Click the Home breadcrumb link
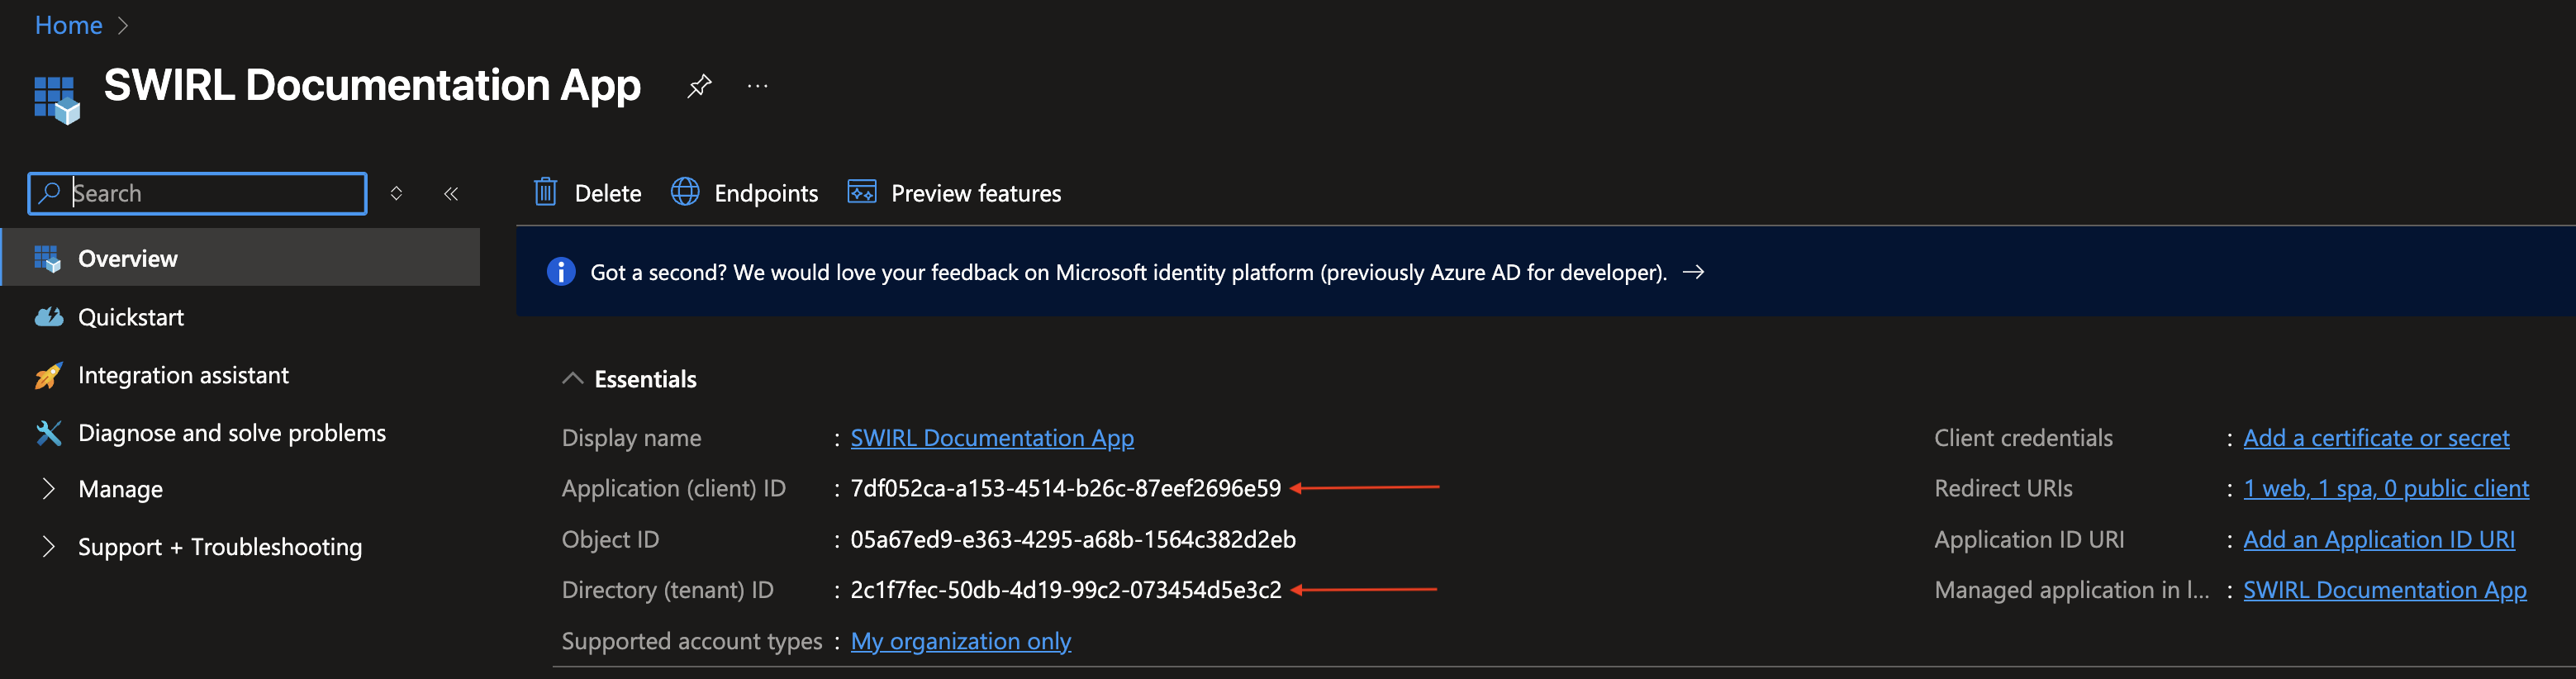The image size is (2576, 679). [x=68, y=25]
